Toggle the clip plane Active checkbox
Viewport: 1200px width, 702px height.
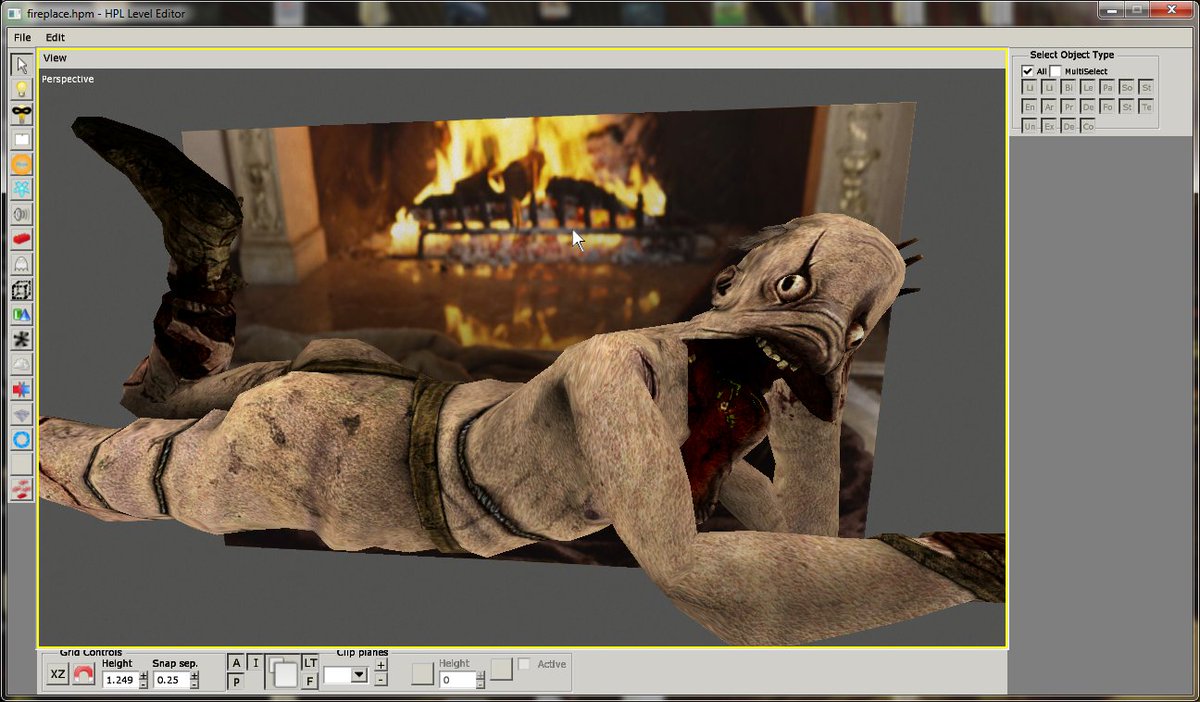click(x=524, y=664)
